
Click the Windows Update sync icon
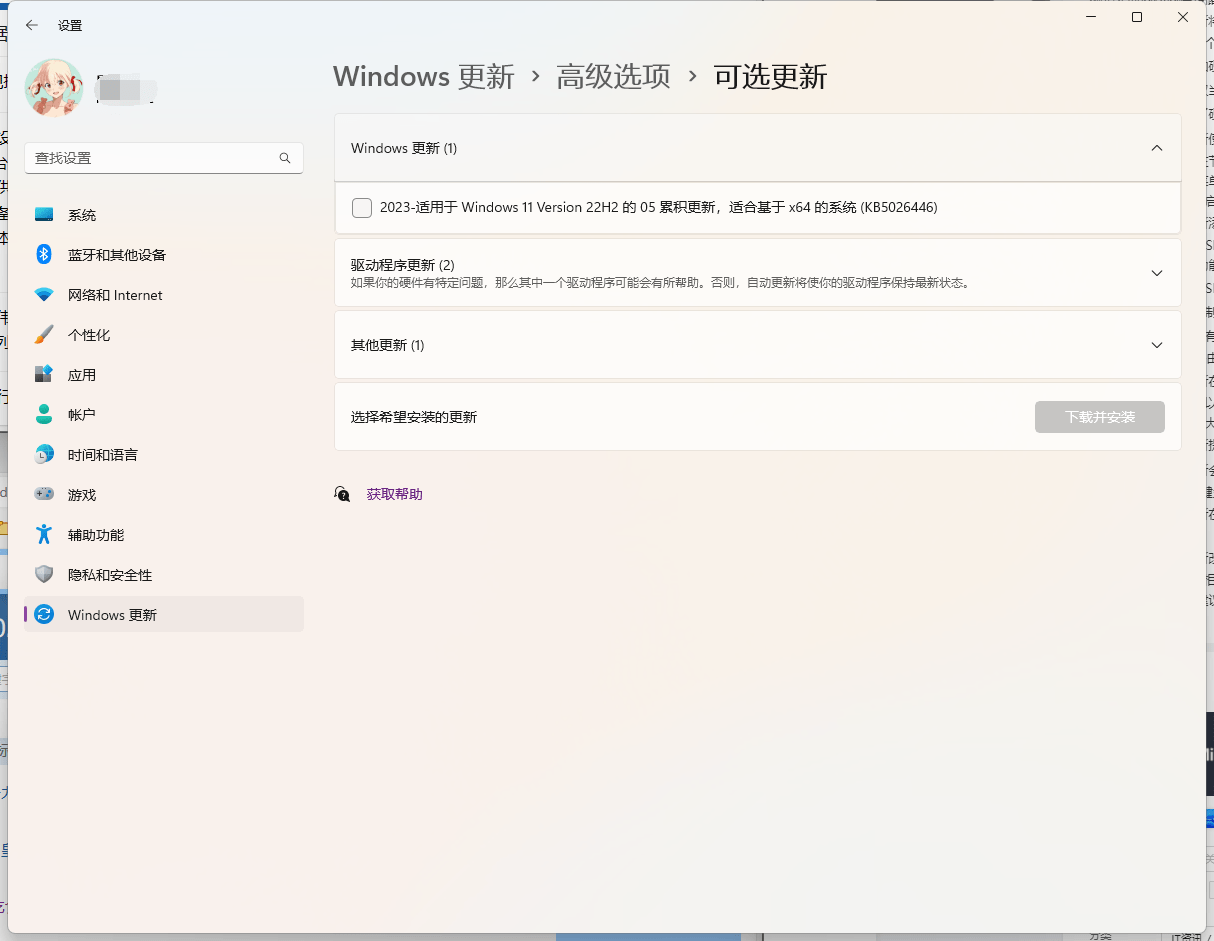(x=44, y=615)
